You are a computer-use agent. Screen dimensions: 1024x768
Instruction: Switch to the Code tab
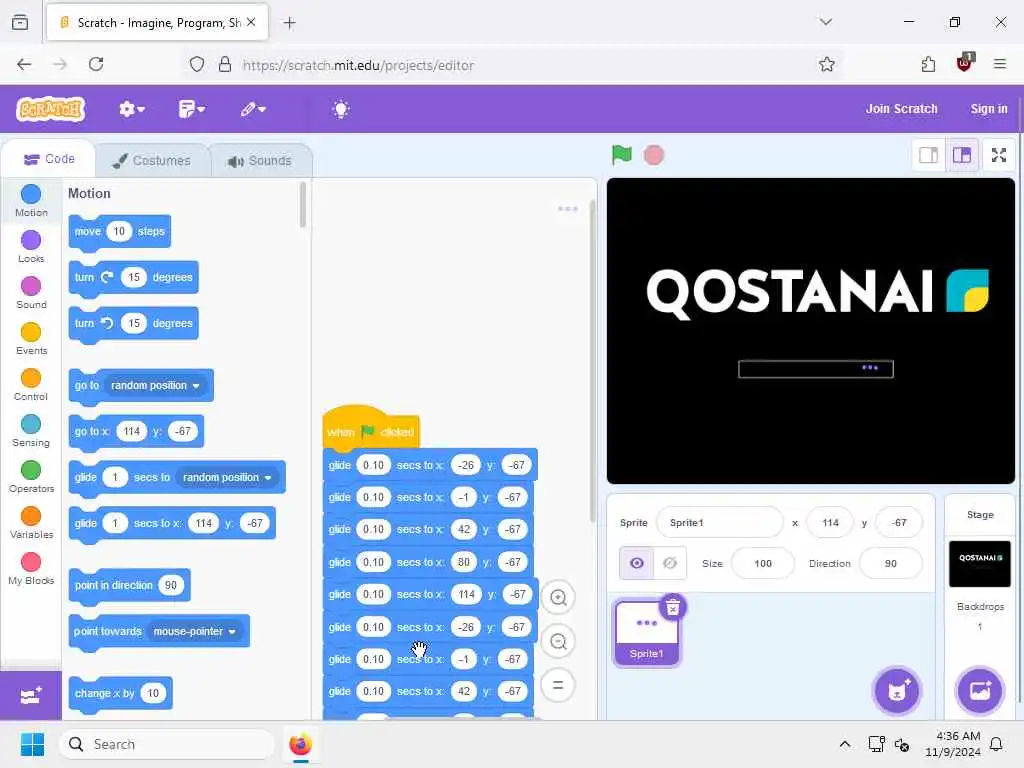click(49, 159)
